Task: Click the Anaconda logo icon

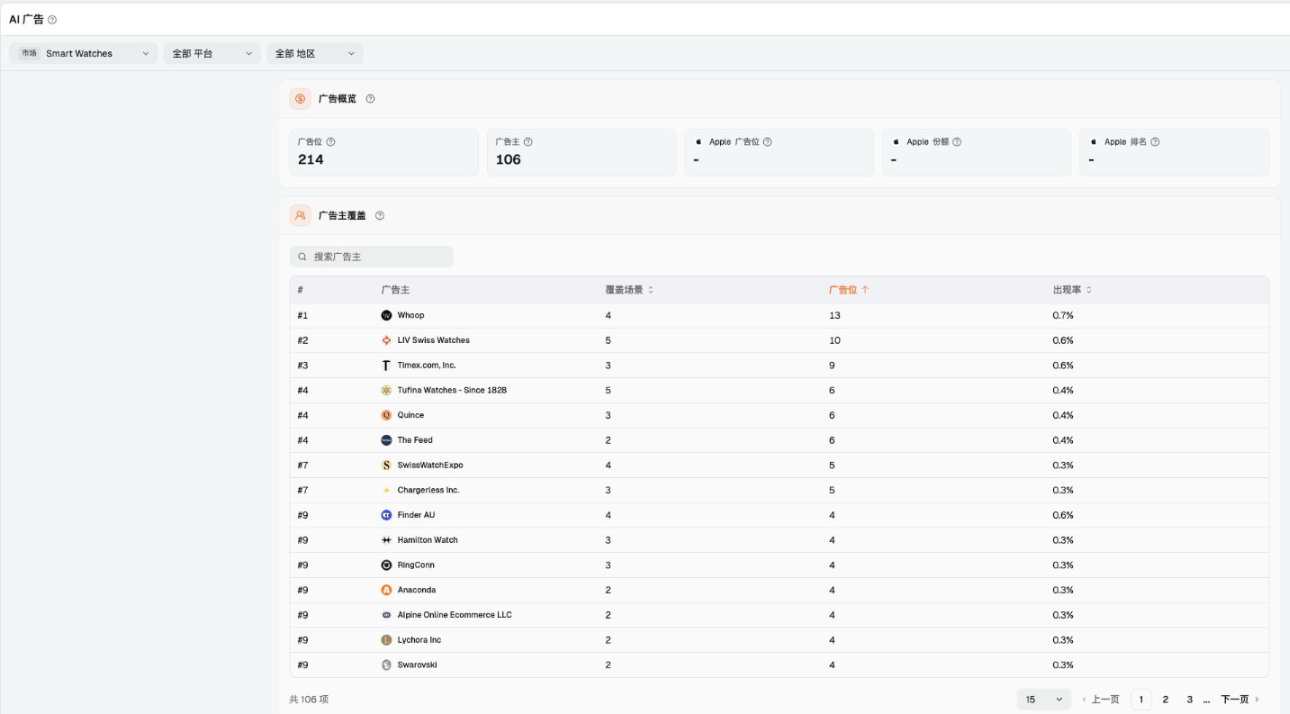Action: (386, 590)
